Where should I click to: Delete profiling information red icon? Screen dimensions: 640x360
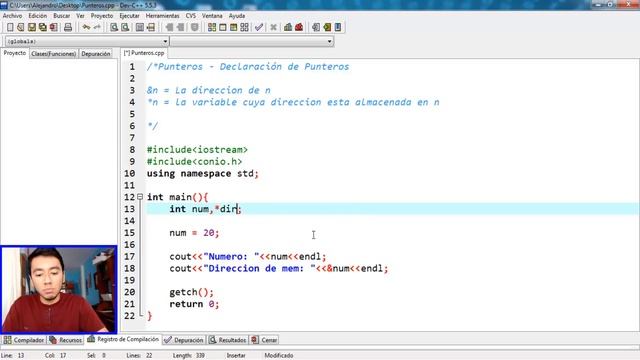(299, 27)
